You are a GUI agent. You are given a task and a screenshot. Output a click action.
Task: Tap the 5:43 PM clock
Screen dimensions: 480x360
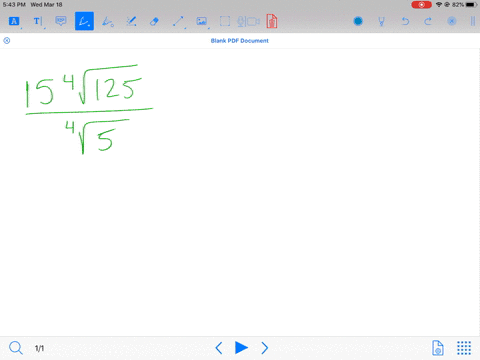14,5
